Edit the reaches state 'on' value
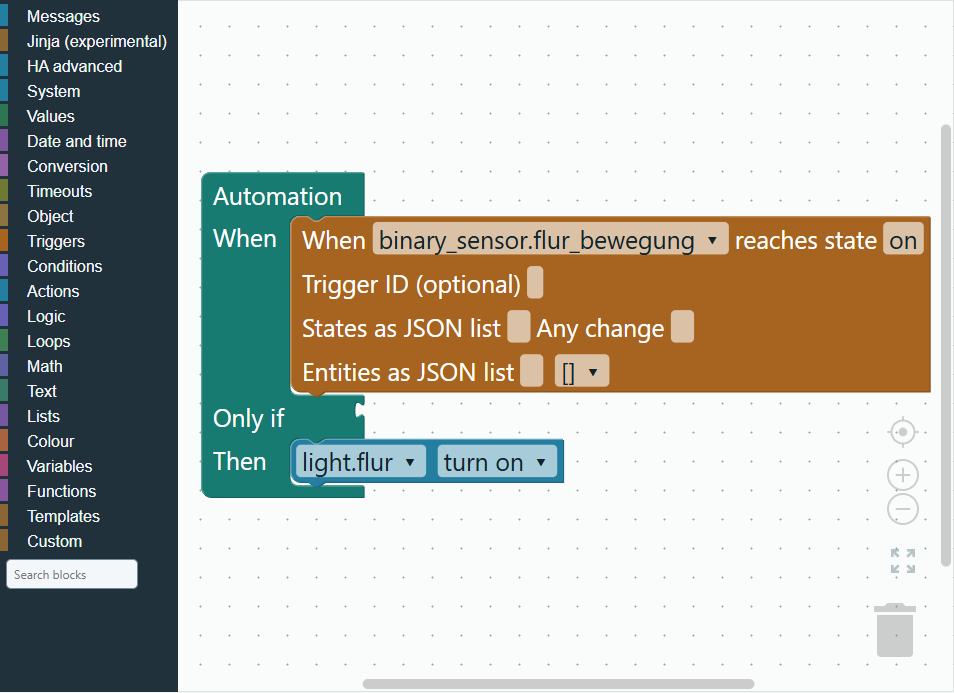This screenshot has width=954, height=693. tap(903, 240)
